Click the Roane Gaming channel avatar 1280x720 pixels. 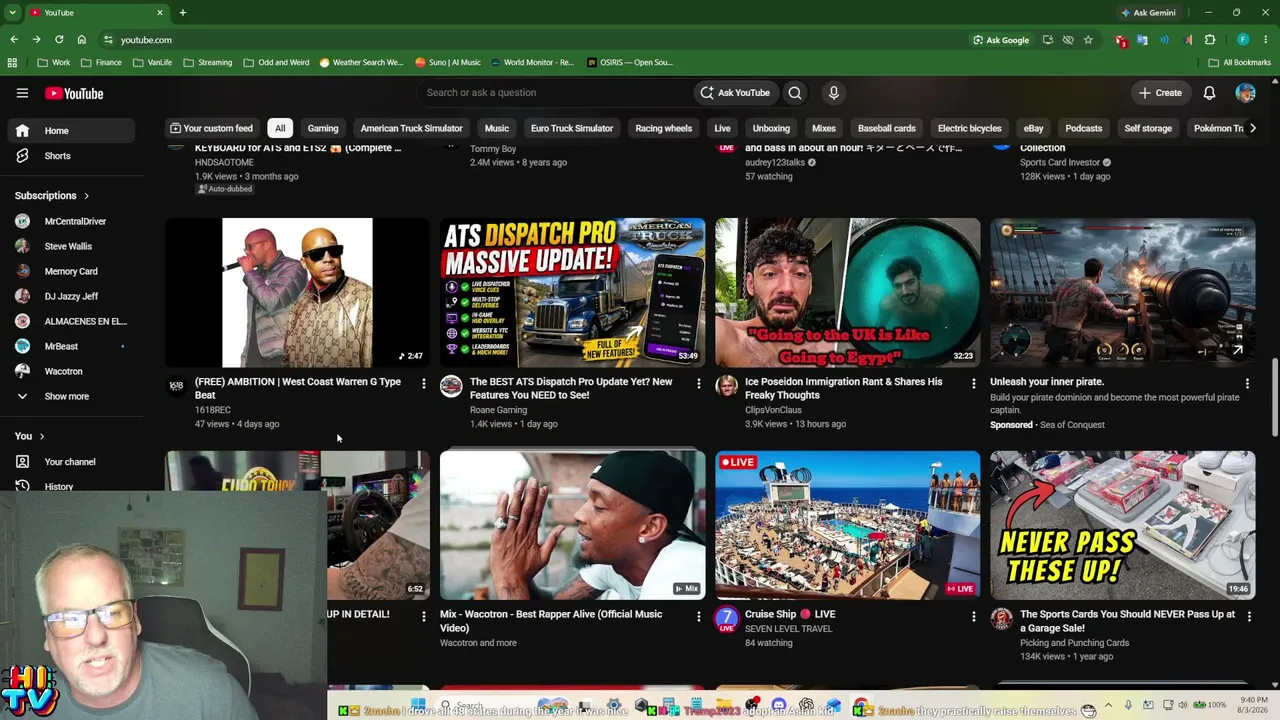(x=451, y=386)
